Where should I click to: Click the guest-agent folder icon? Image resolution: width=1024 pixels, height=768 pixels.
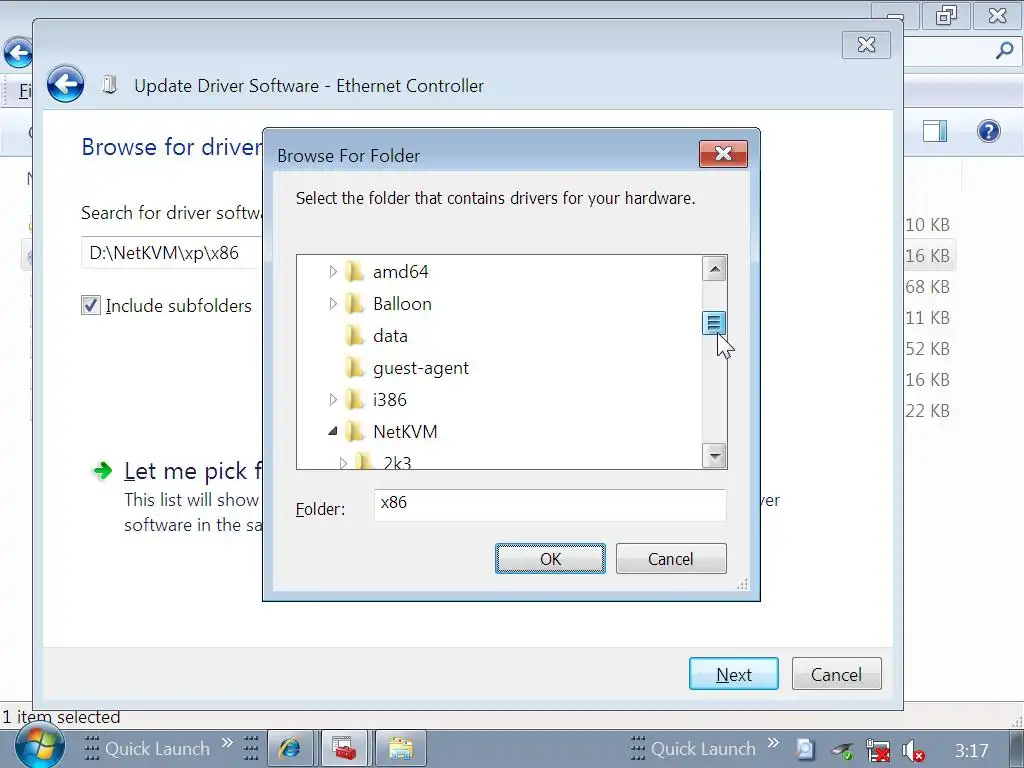354,368
